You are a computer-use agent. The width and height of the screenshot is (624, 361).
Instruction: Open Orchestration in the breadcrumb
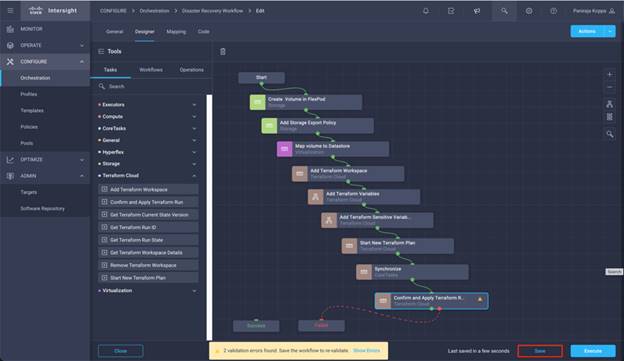point(154,11)
